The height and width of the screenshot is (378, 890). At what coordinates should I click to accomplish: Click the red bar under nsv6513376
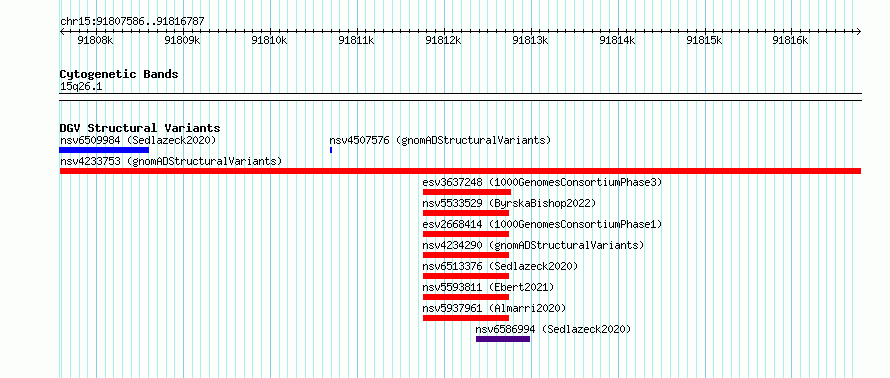(466, 276)
